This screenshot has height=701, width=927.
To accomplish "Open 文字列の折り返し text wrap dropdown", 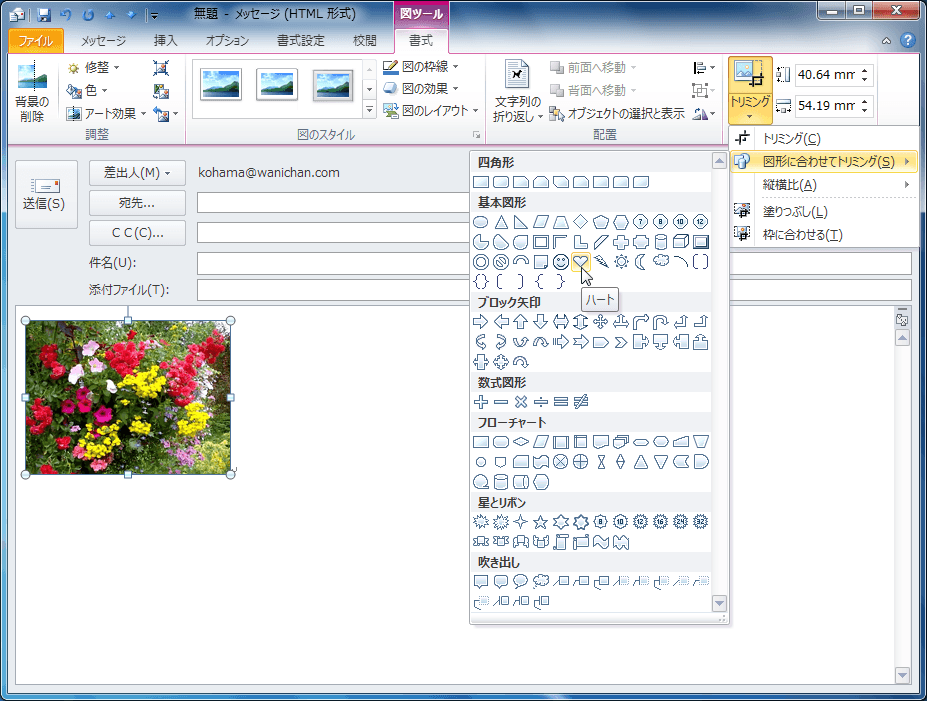I will [x=517, y=91].
